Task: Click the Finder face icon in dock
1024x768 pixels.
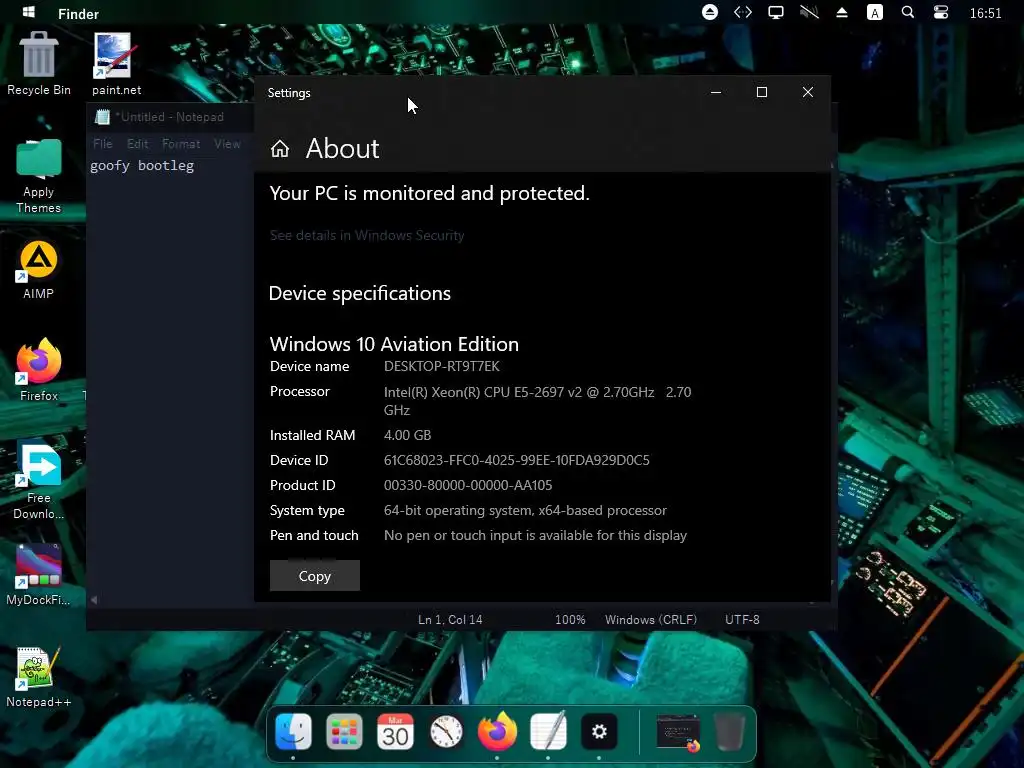Action: 293,731
